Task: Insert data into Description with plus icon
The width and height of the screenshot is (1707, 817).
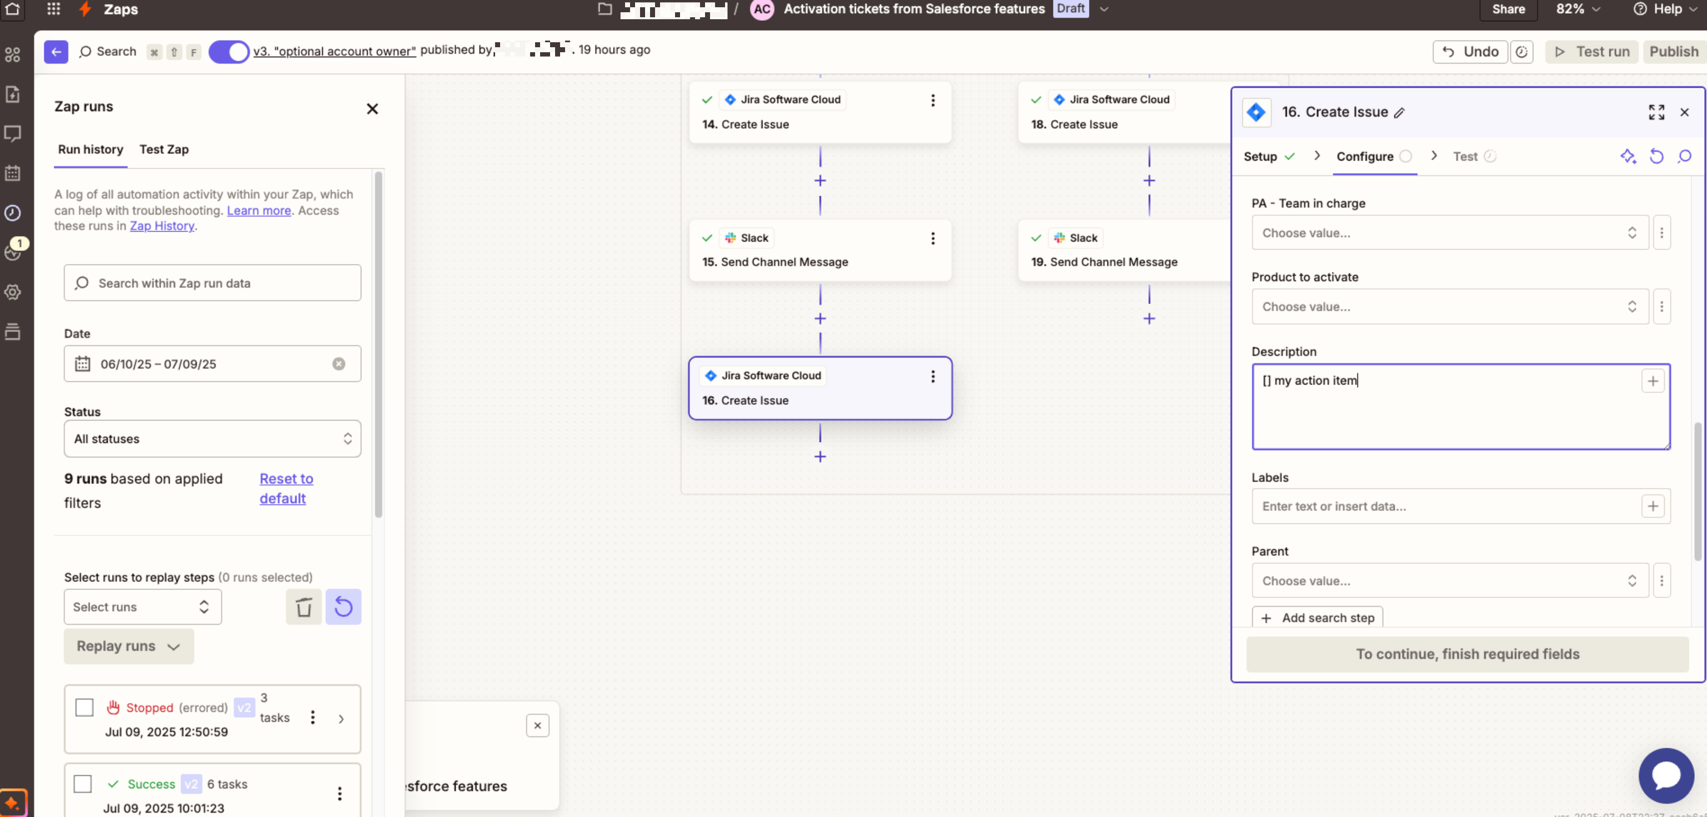Action: (x=1653, y=381)
